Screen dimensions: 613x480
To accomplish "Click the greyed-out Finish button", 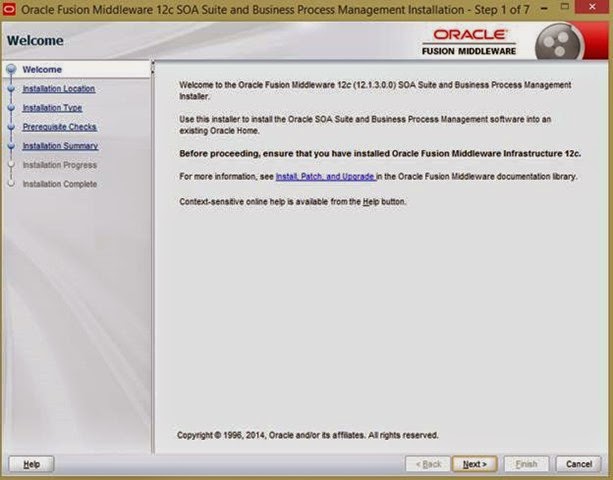I will 526,464.
